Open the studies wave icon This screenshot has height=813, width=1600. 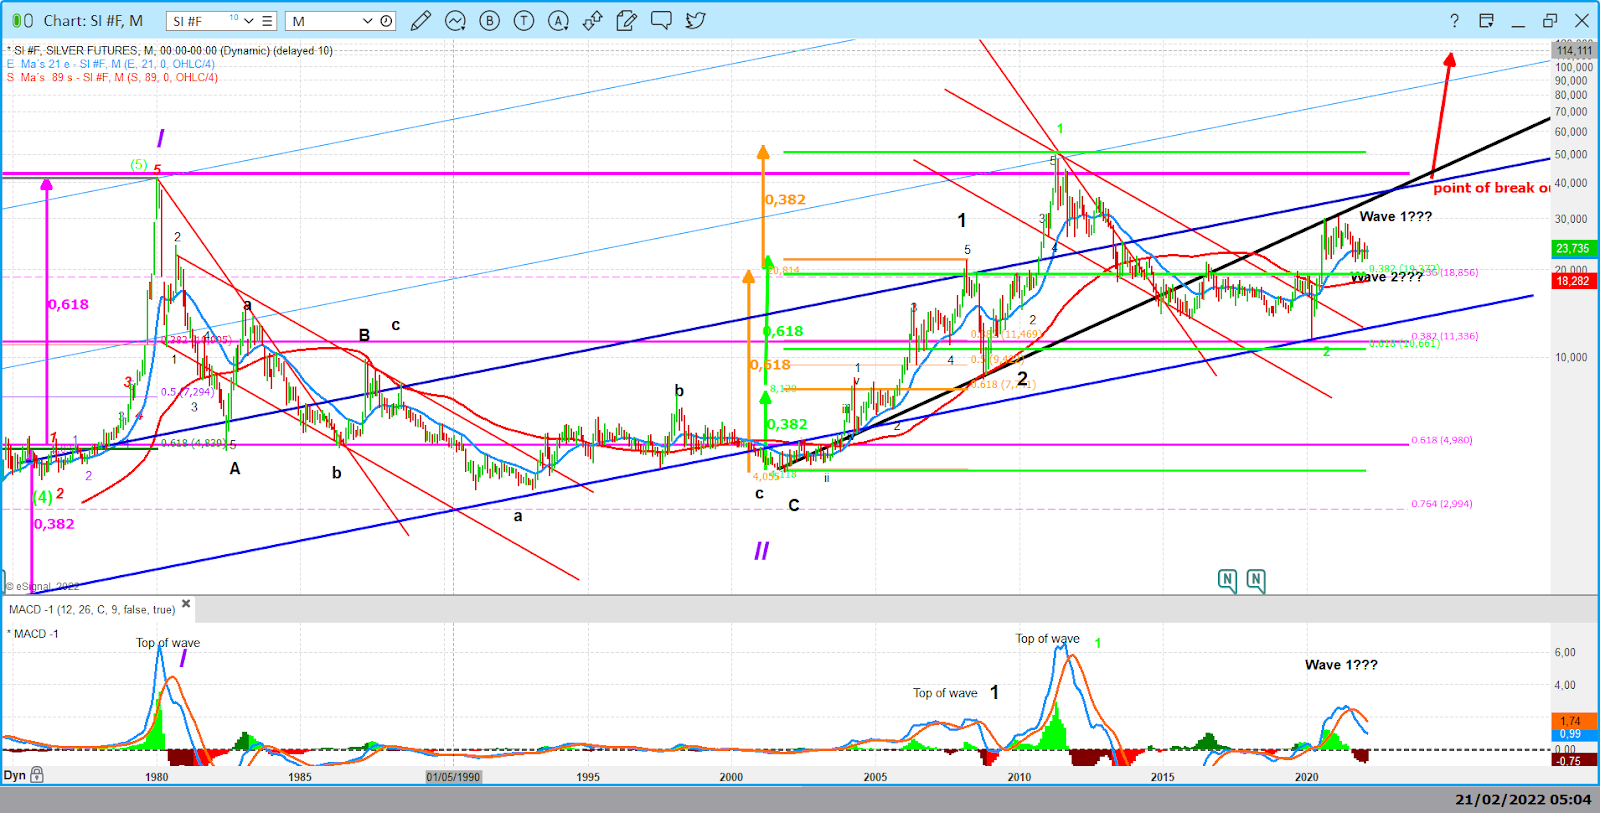click(455, 20)
